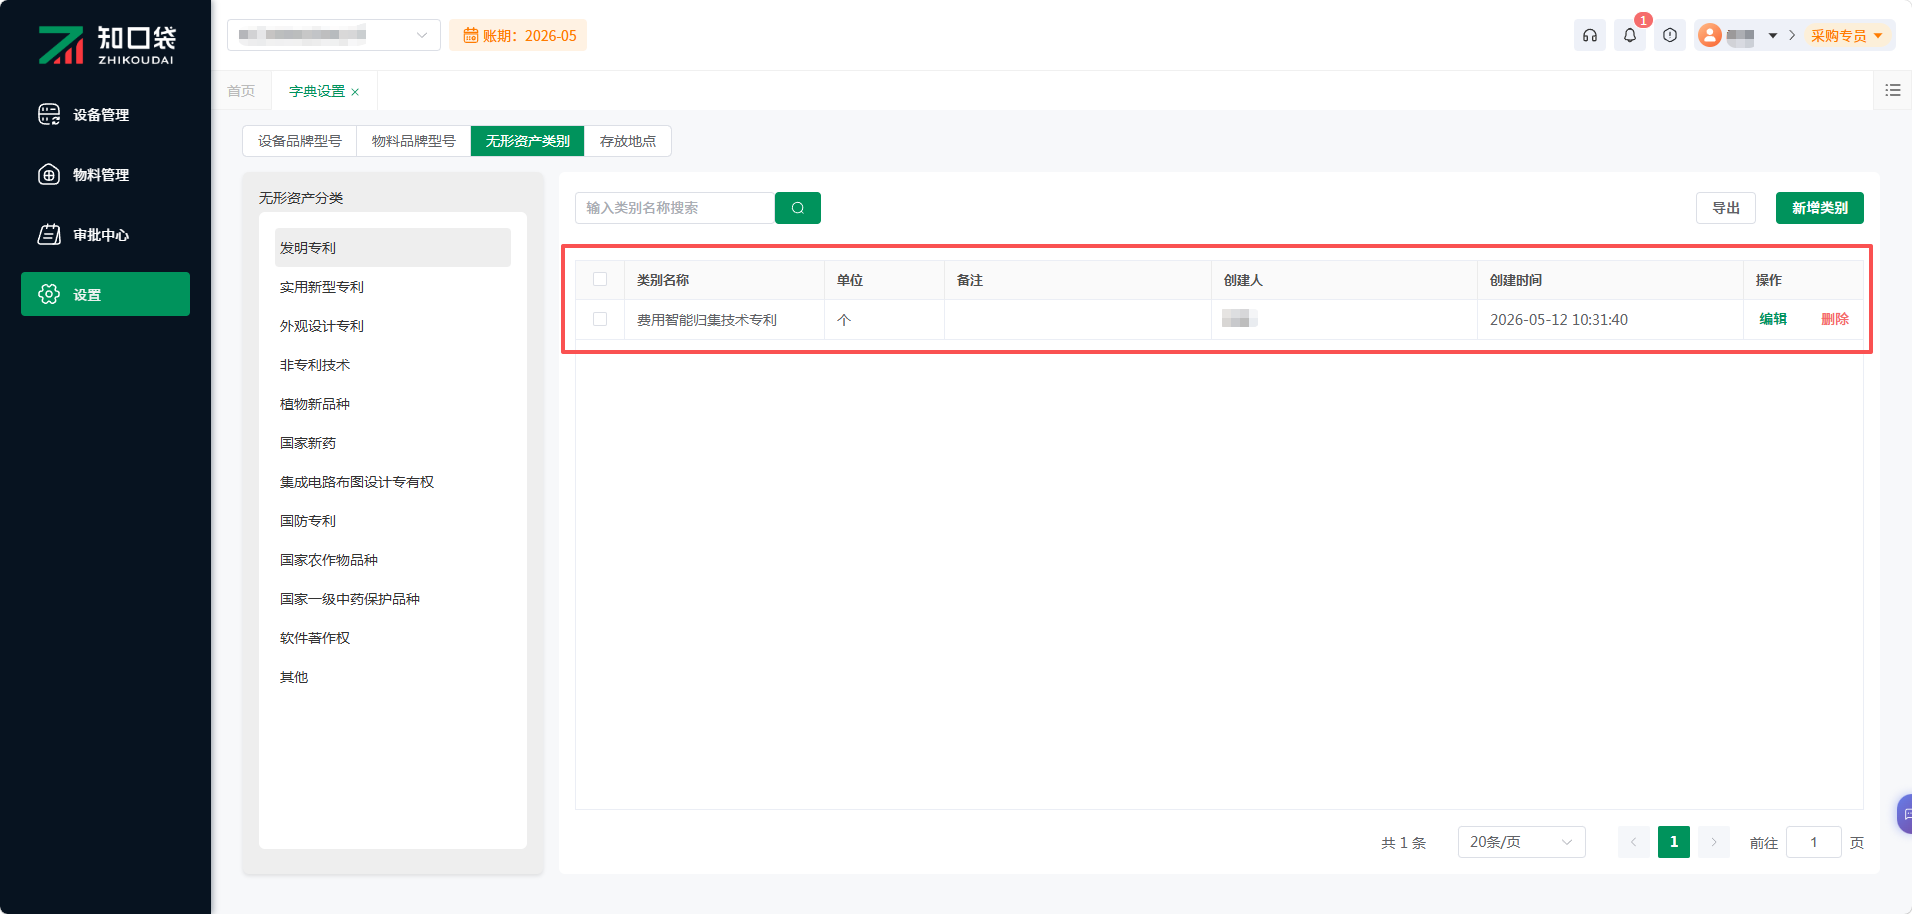Click the 新增类别 button
The height and width of the screenshot is (914, 1912).
click(1820, 208)
